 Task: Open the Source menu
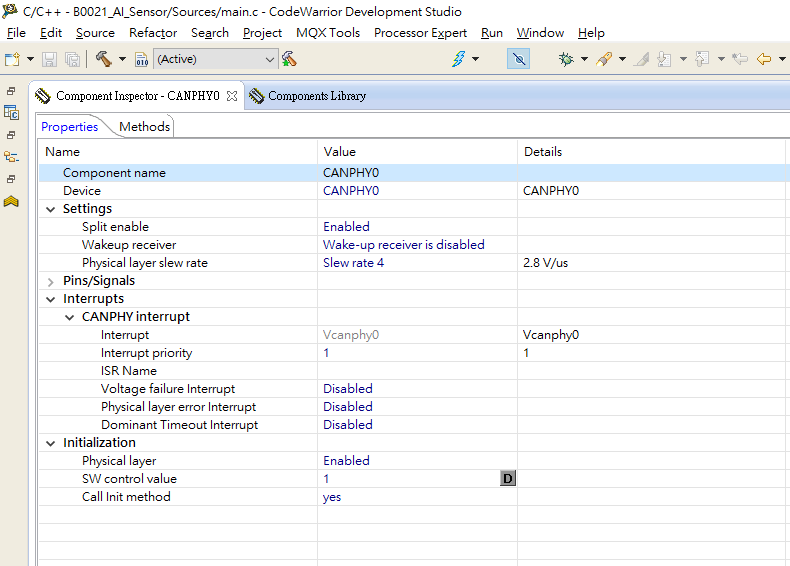(95, 33)
